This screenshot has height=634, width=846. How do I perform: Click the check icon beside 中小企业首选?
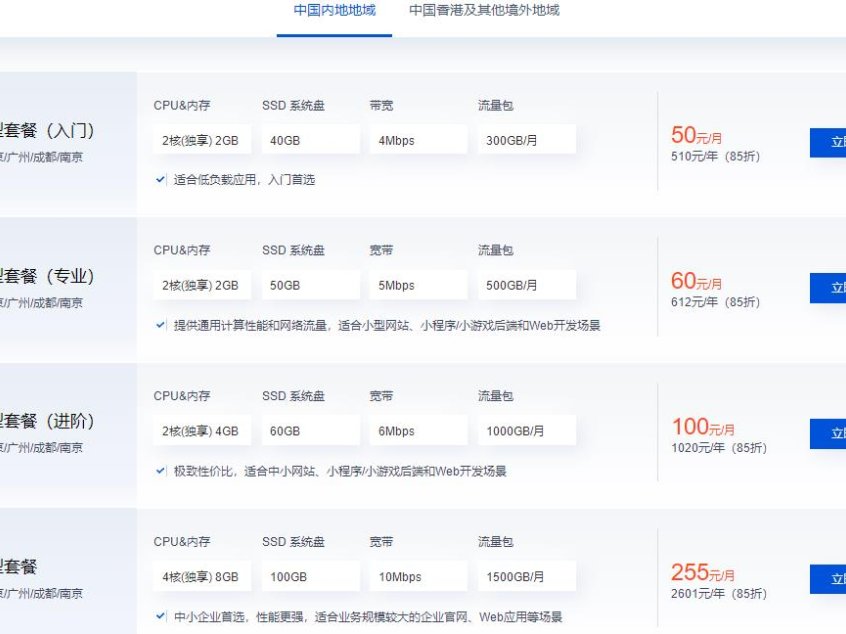coord(160,616)
